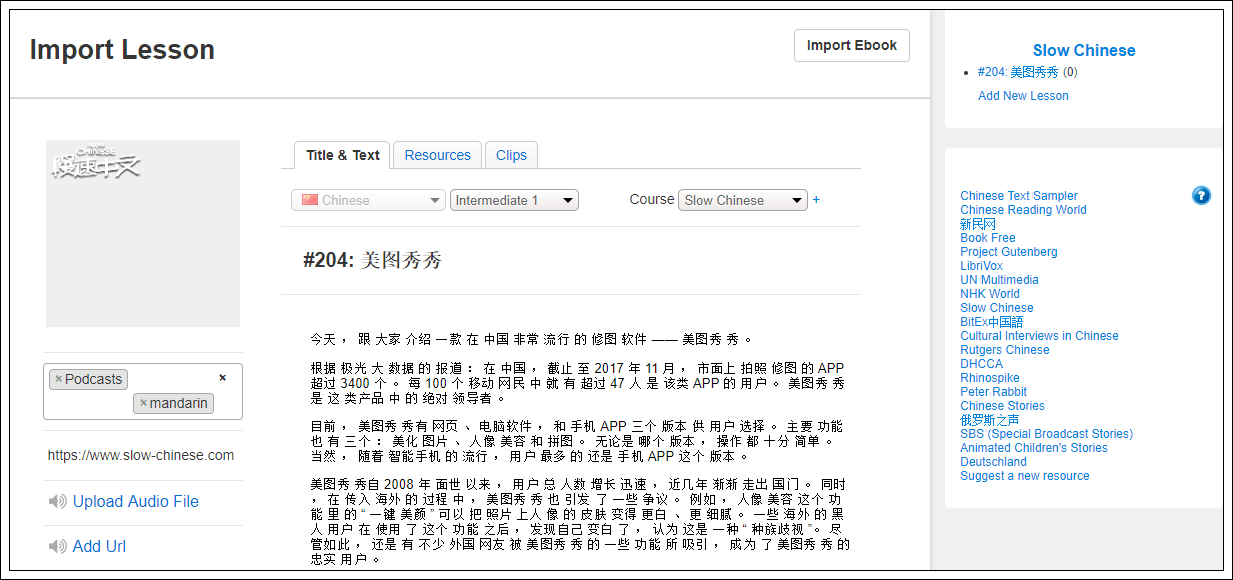Clear all tags with the x icon

coord(222,378)
